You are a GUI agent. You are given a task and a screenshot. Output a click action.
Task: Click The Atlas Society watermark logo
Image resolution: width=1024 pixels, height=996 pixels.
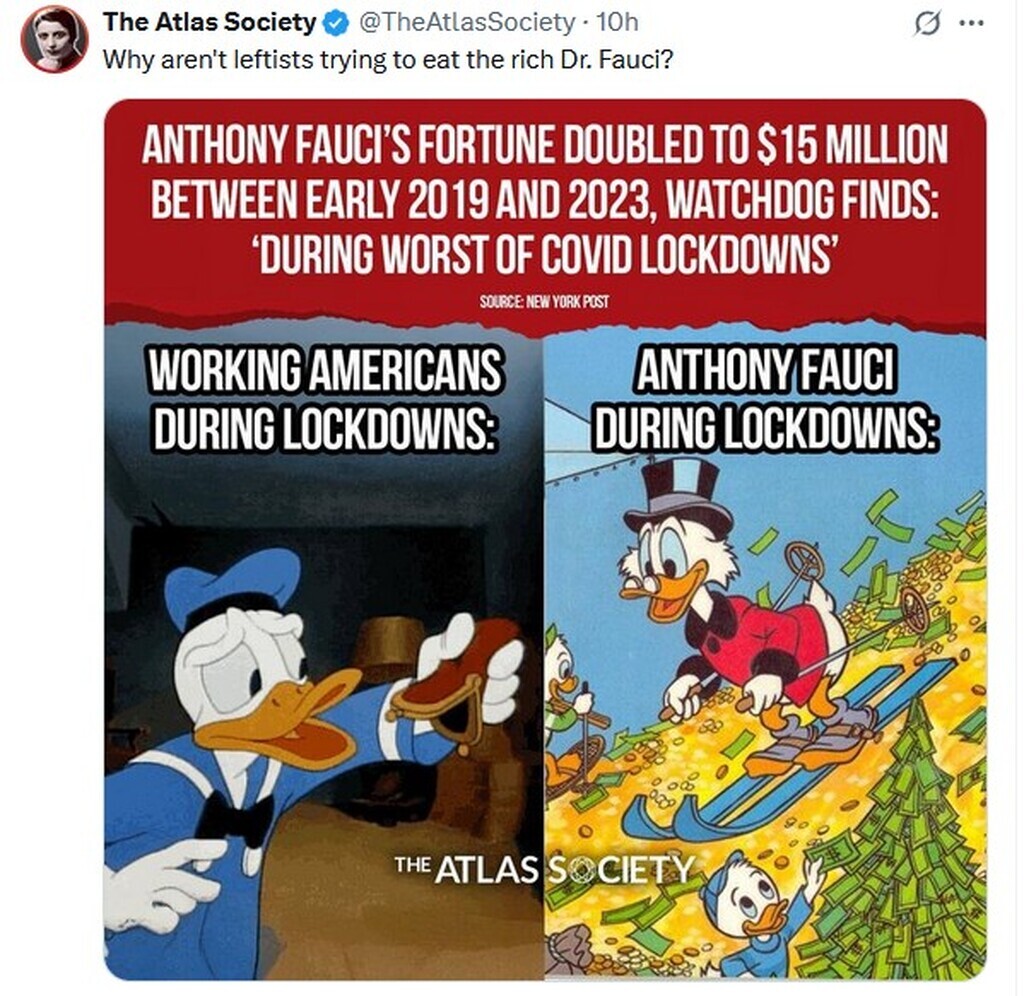[543, 869]
